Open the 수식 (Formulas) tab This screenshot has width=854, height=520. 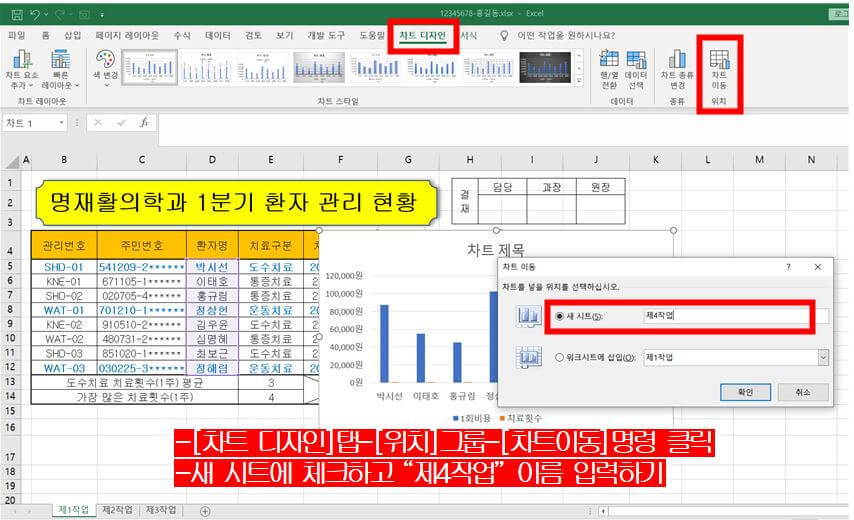click(182, 36)
